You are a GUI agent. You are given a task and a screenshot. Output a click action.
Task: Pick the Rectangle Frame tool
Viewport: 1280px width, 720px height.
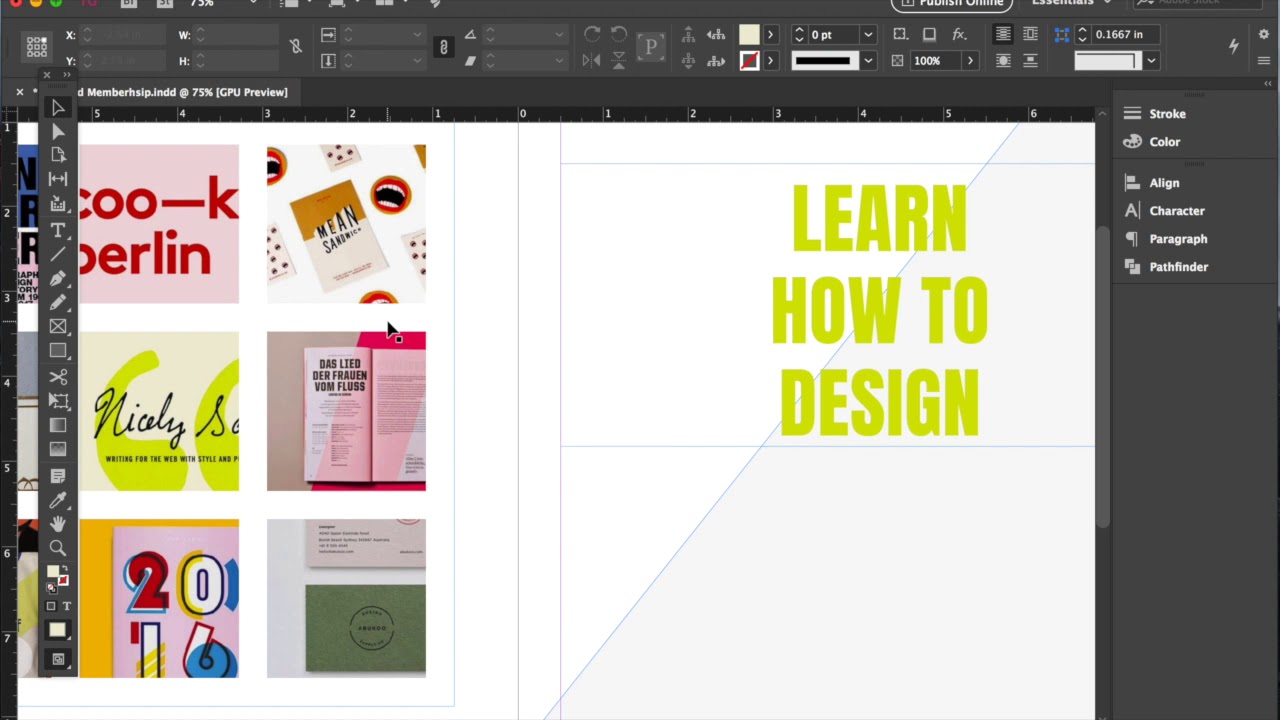(58, 326)
